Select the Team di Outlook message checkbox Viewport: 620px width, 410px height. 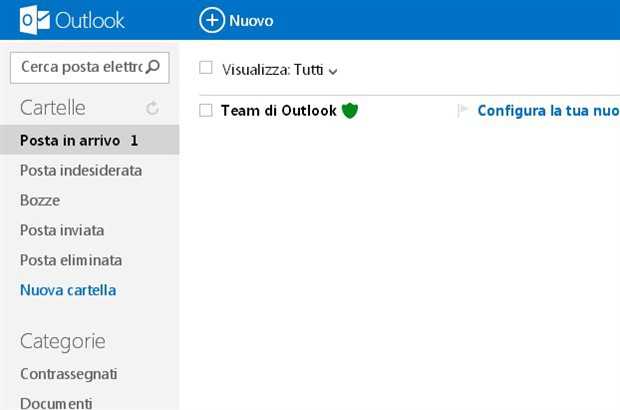pos(206,110)
